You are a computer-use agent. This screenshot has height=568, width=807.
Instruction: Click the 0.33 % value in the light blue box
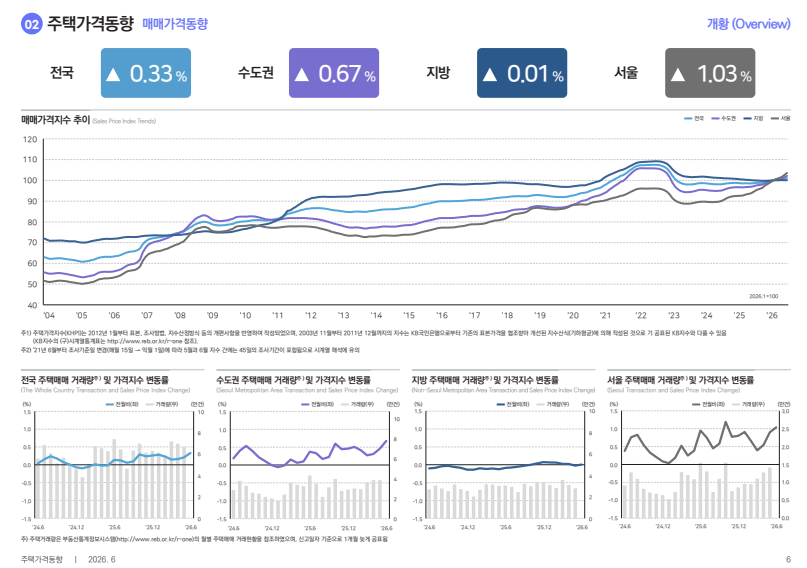(158, 74)
